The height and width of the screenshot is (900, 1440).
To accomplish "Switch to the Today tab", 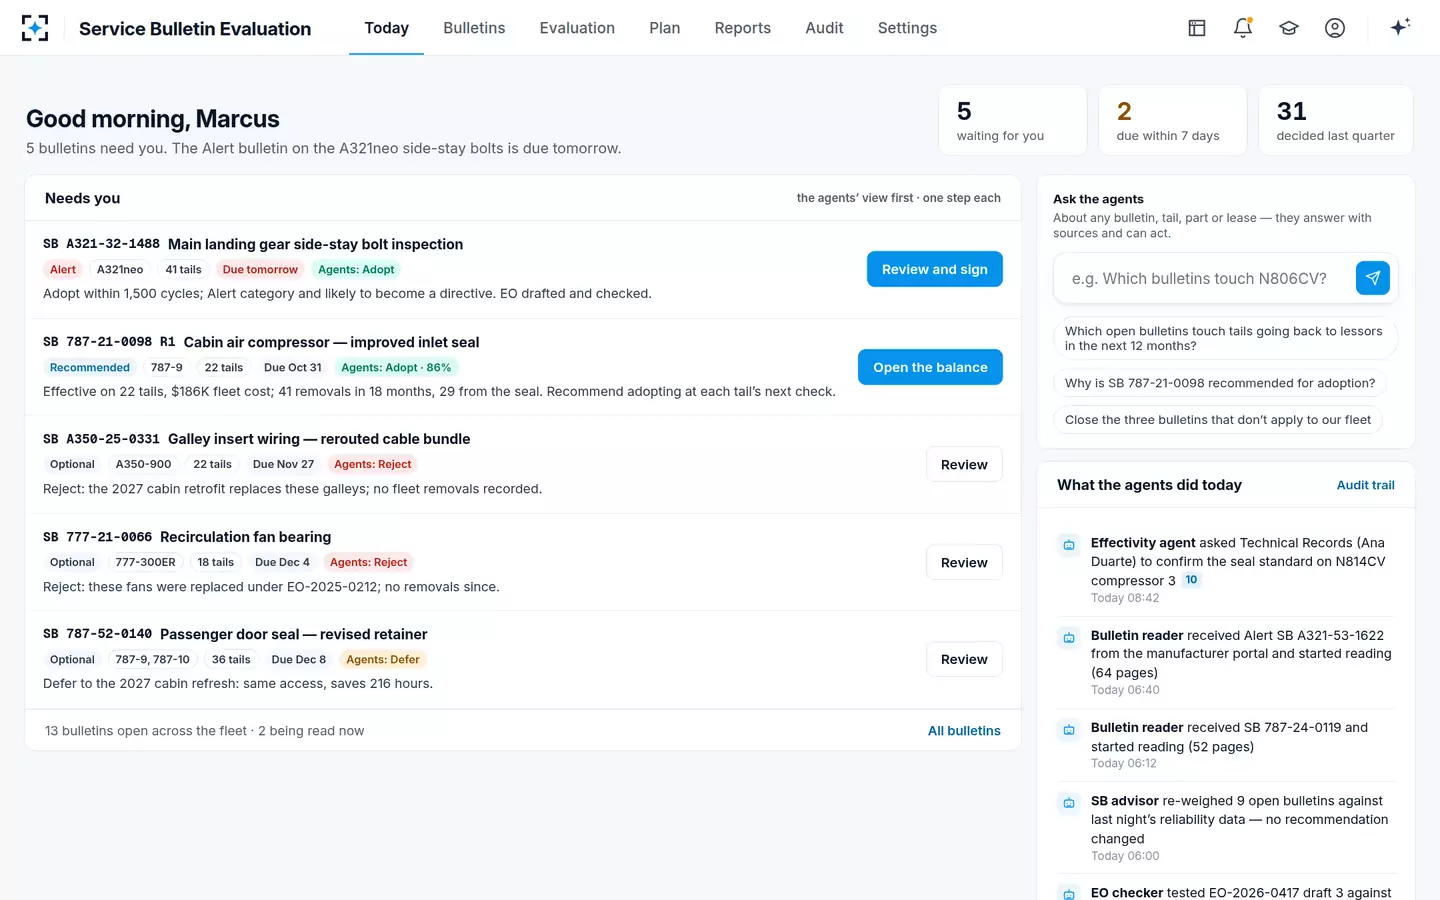I will coord(387,28).
